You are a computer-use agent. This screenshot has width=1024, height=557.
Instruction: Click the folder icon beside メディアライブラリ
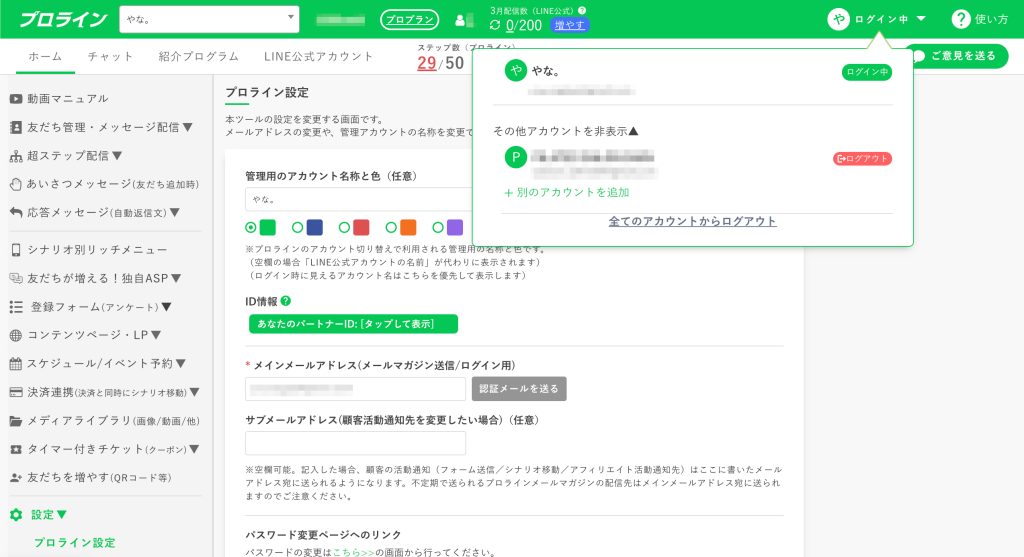tap(16, 421)
